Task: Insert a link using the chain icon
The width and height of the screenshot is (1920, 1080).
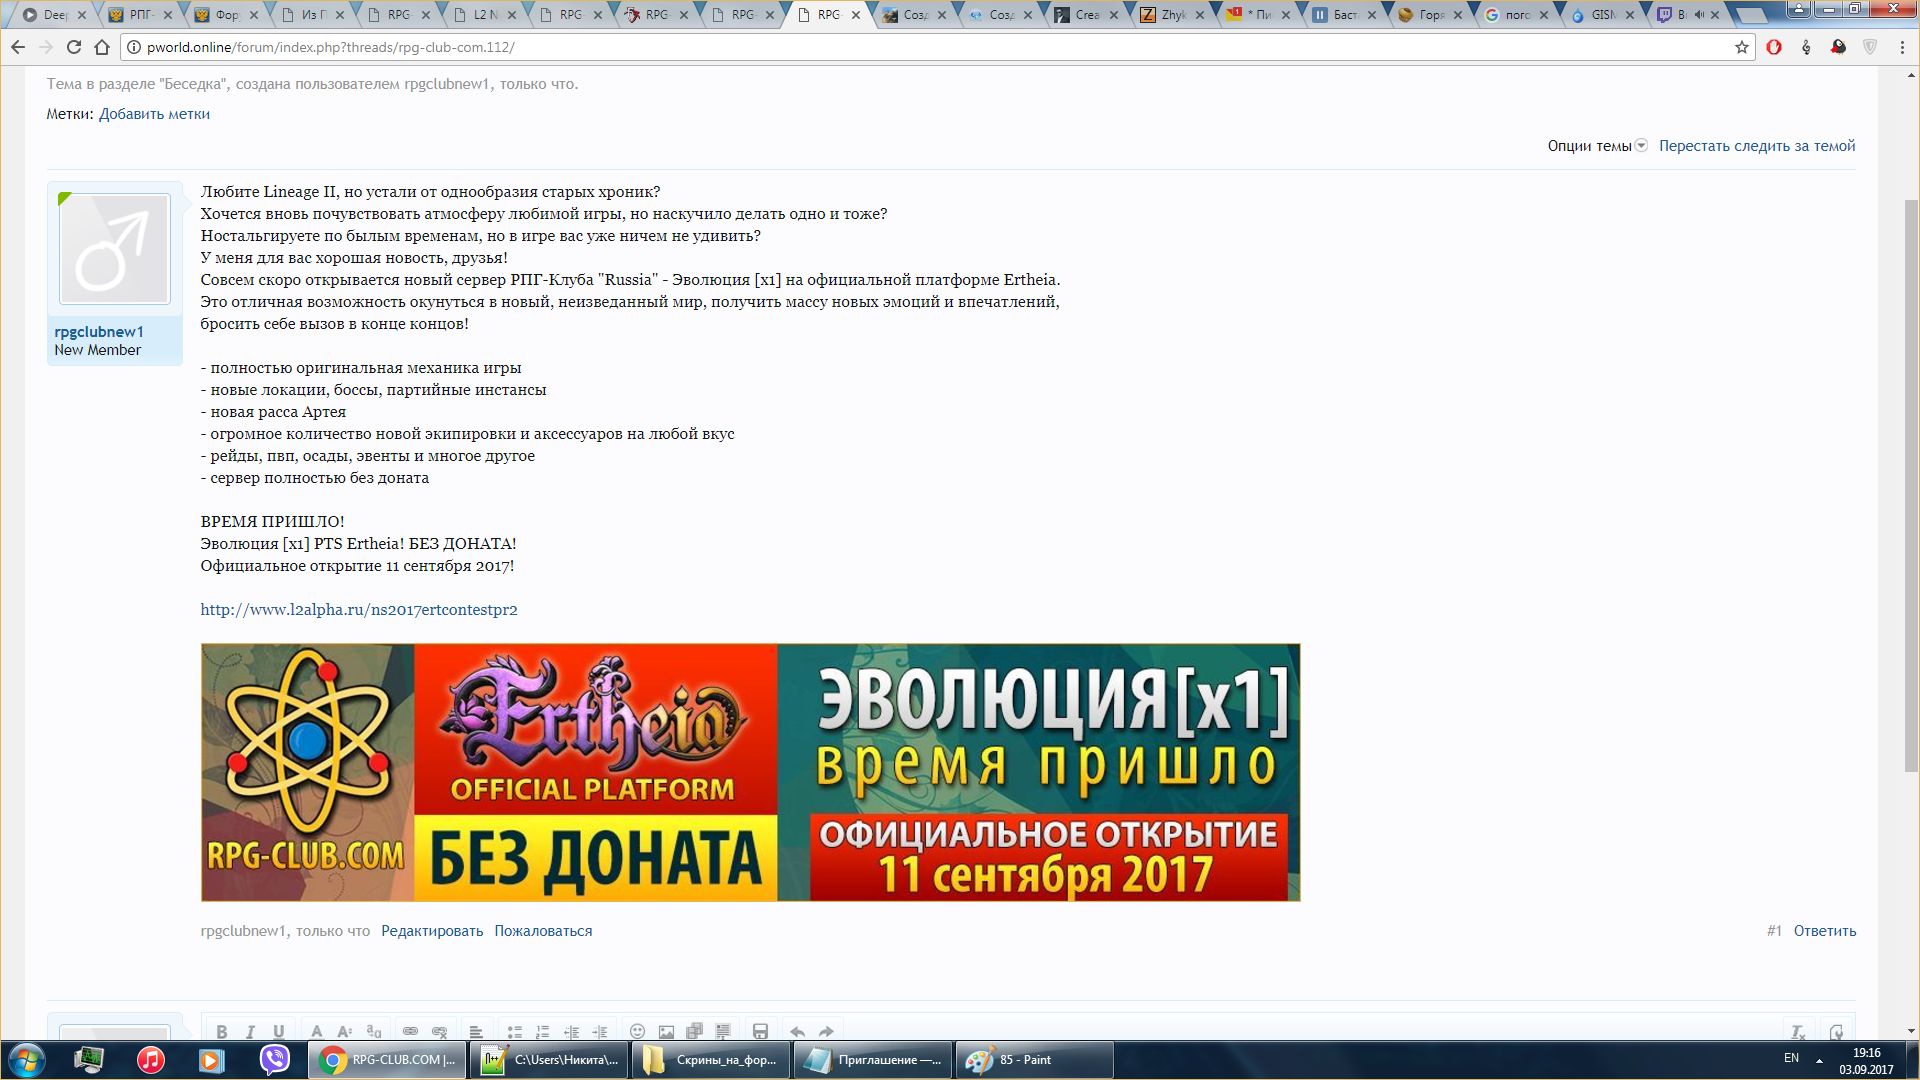Action: click(410, 1031)
